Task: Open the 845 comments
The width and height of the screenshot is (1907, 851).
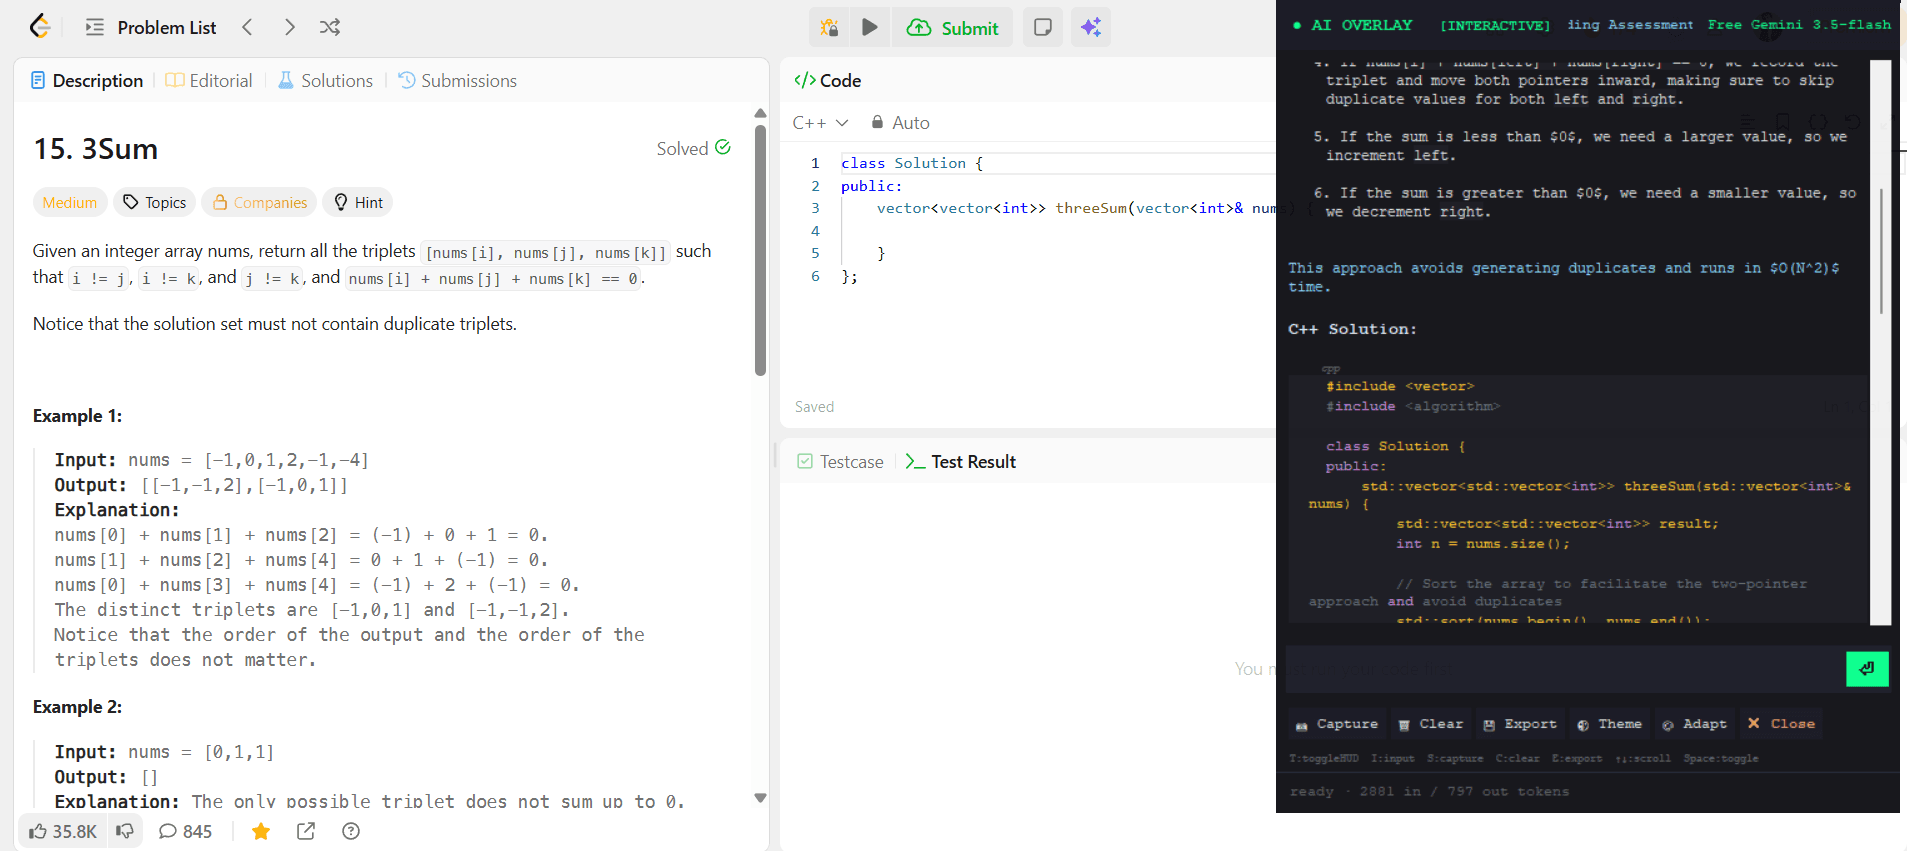Action: tap(186, 831)
